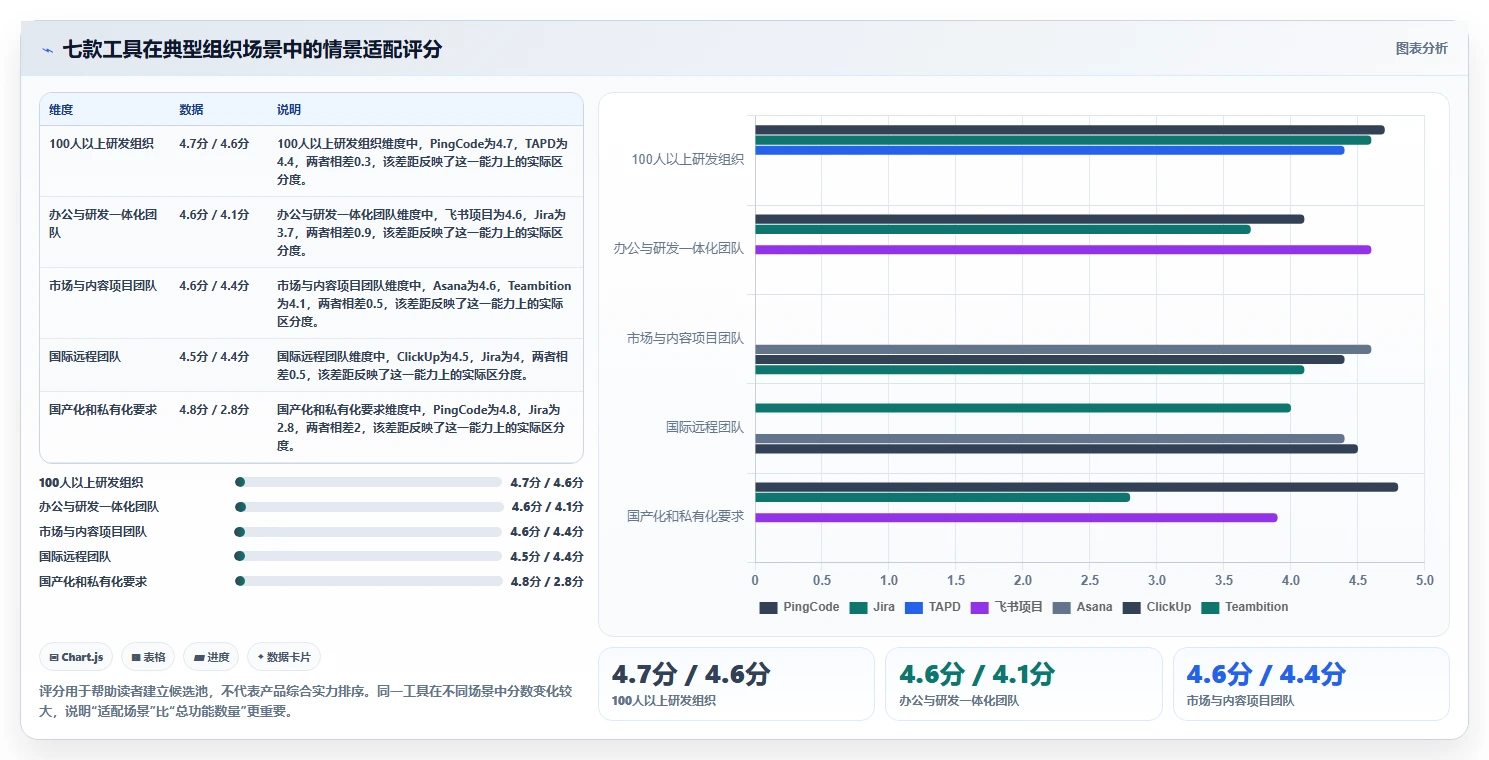1489x760 pixels.
Task: Click the 维度 column header
Action: click(61, 110)
